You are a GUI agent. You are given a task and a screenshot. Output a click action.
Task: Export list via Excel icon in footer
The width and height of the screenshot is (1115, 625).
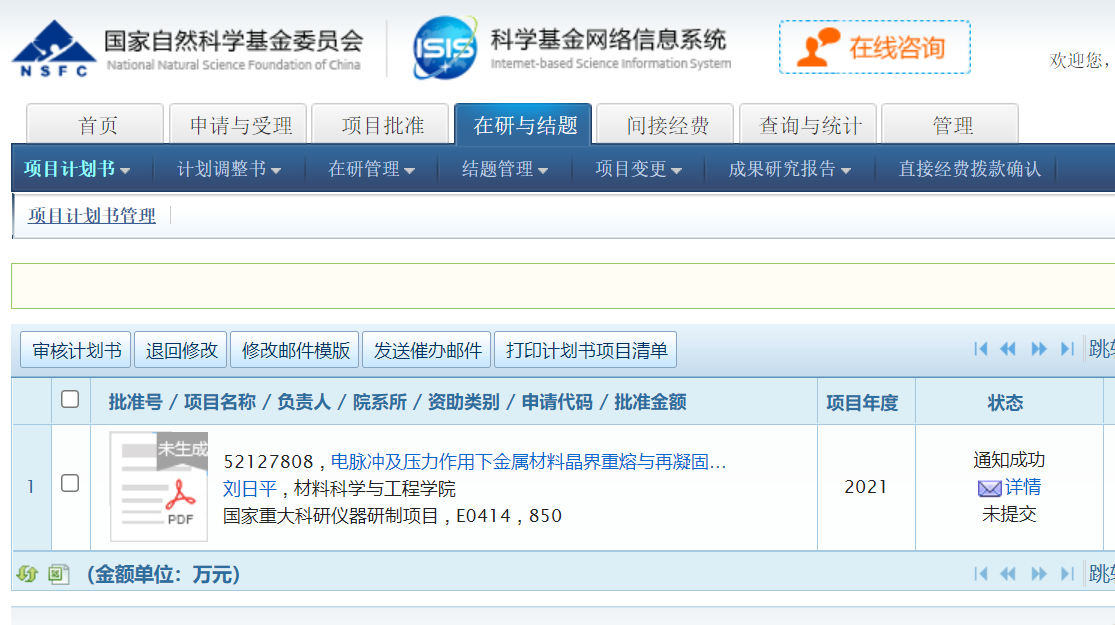(59, 574)
